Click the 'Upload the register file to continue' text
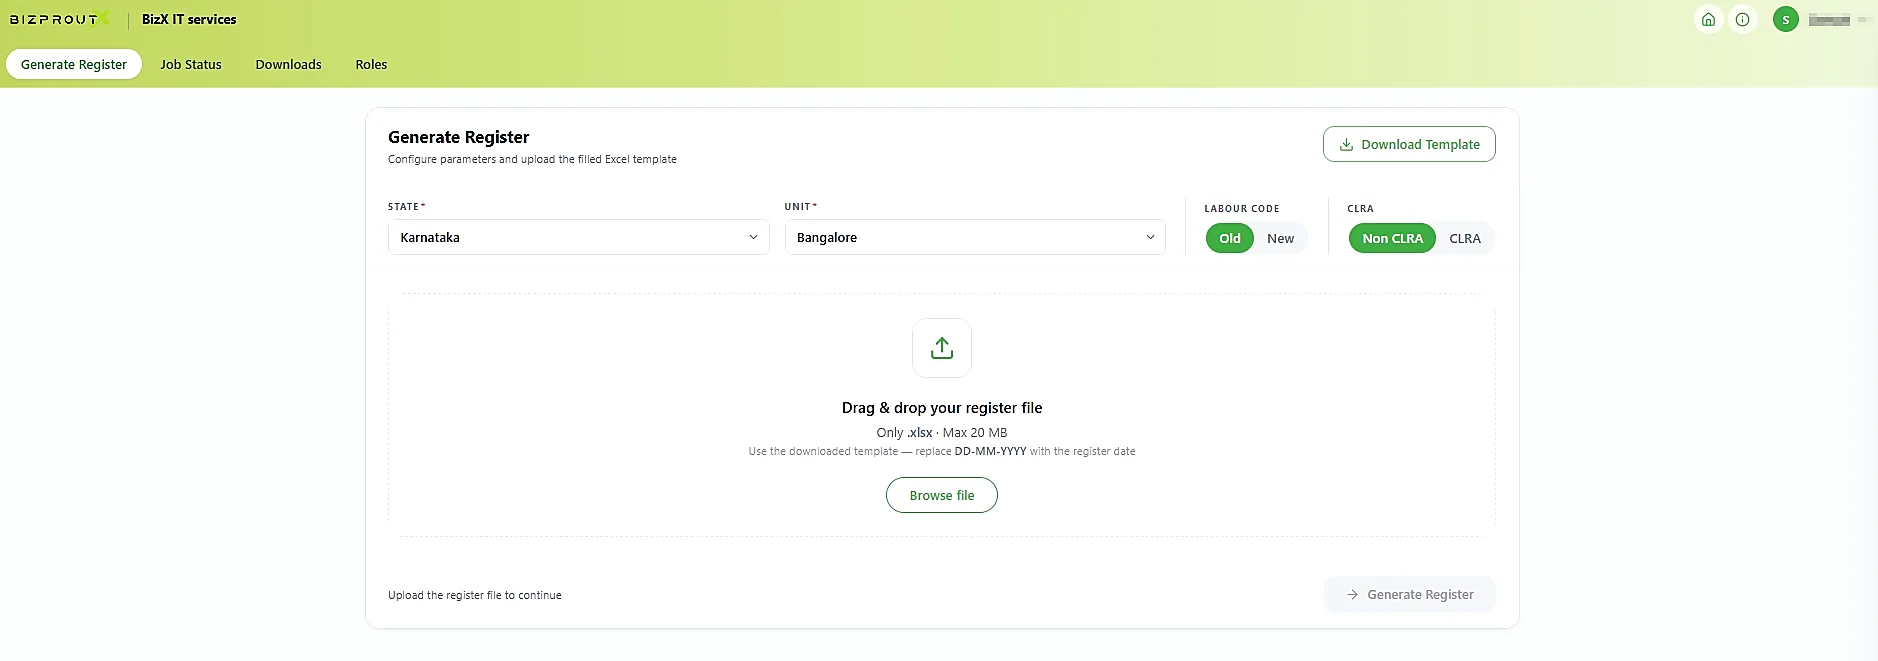Screen dimensions: 1878x661 [x=475, y=595]
